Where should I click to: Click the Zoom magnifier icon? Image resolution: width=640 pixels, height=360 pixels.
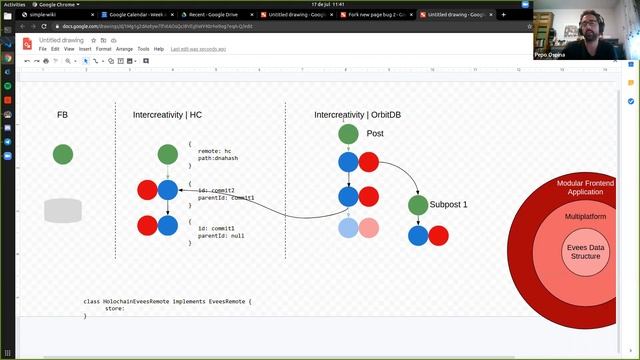click(x=68, y=61)
